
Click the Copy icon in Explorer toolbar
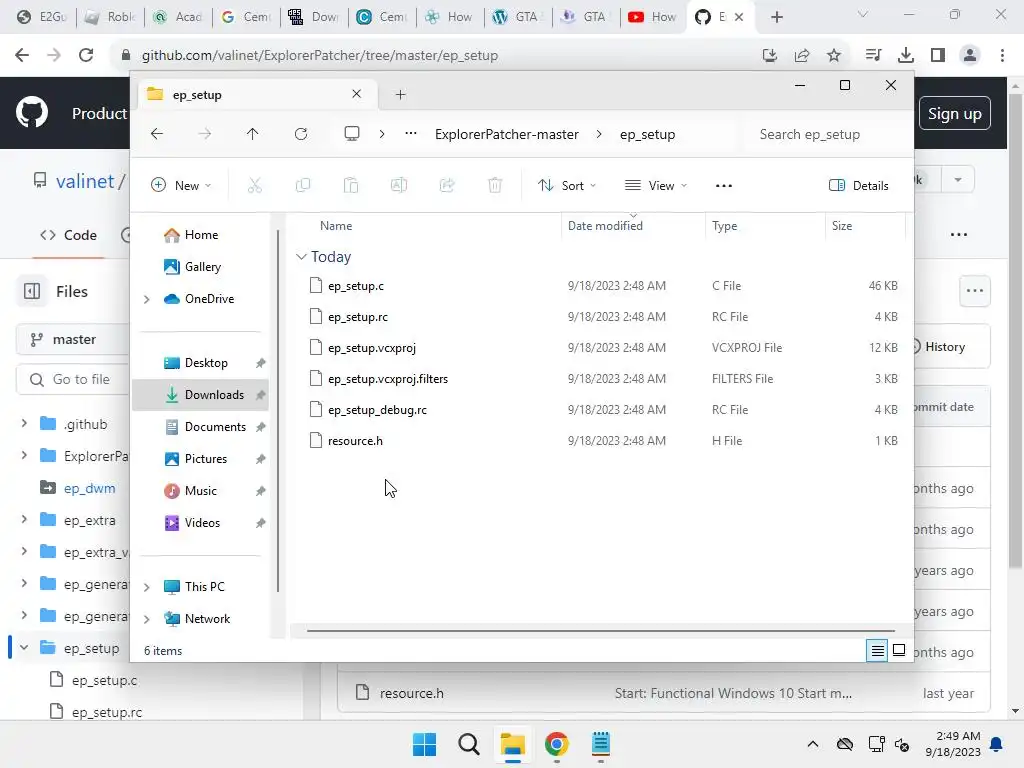(303, 185)
